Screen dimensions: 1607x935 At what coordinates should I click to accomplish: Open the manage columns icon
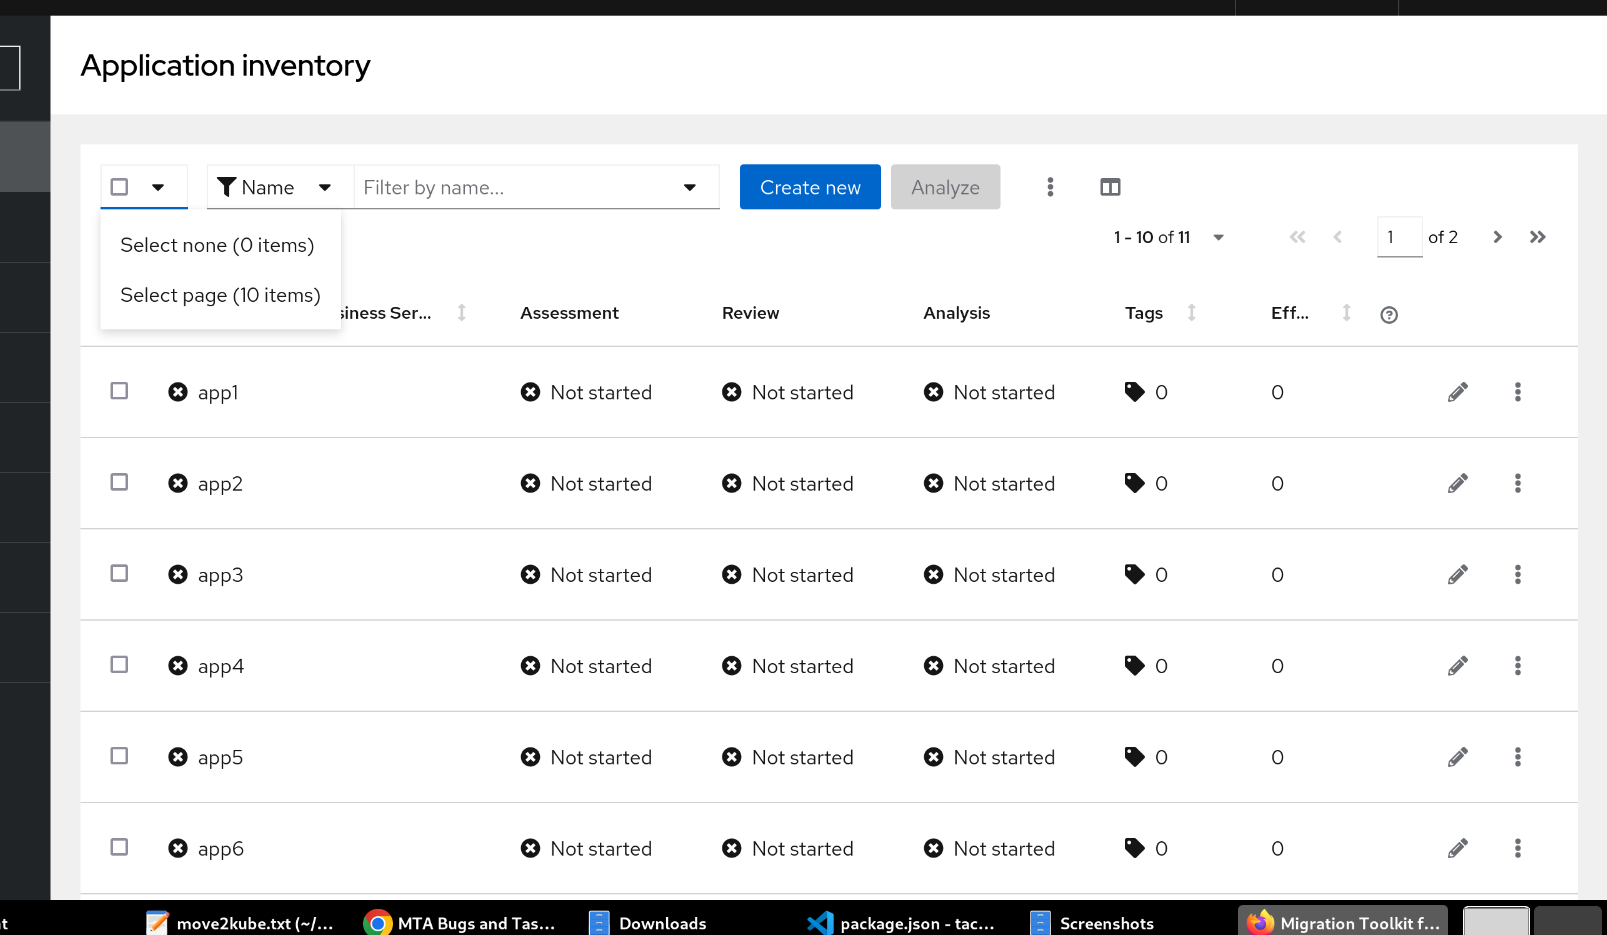pos(1110,187)
